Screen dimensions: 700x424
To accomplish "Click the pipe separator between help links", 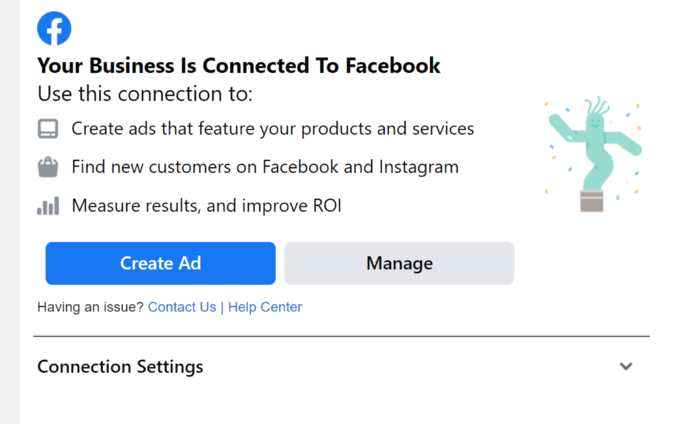I will [222, 307].
